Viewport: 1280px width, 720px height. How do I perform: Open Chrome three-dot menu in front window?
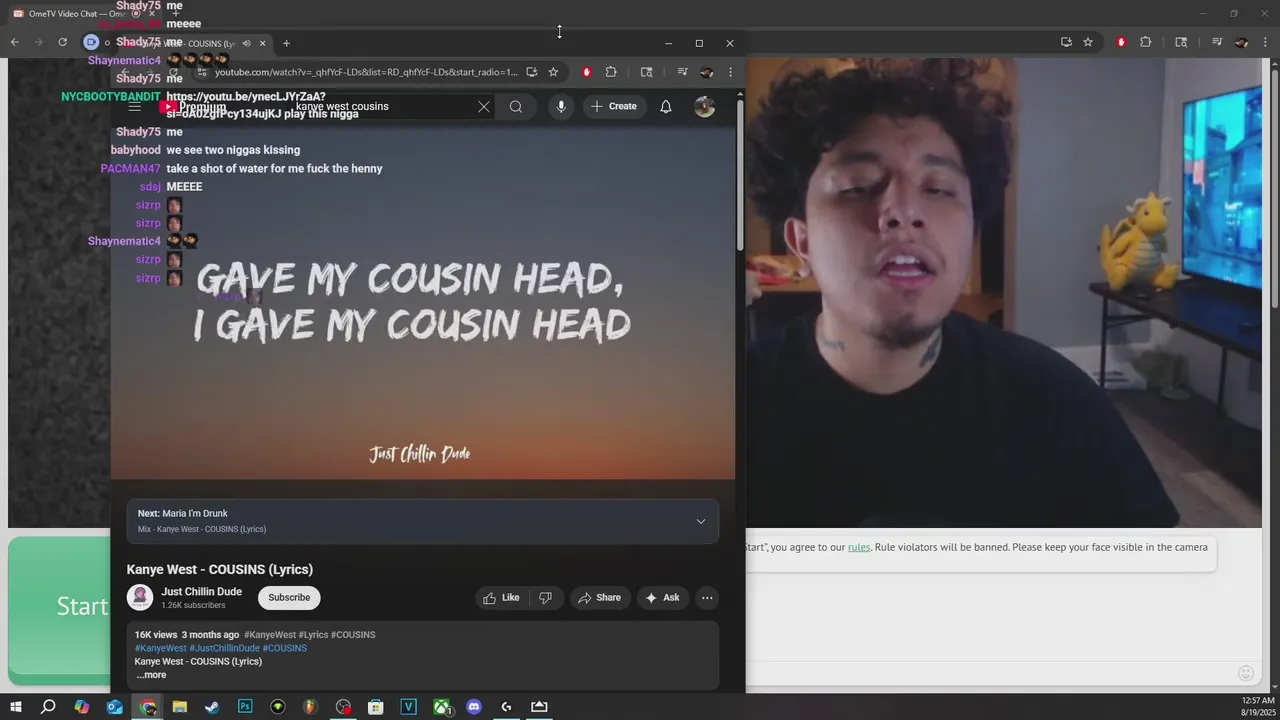click(730, 72)
